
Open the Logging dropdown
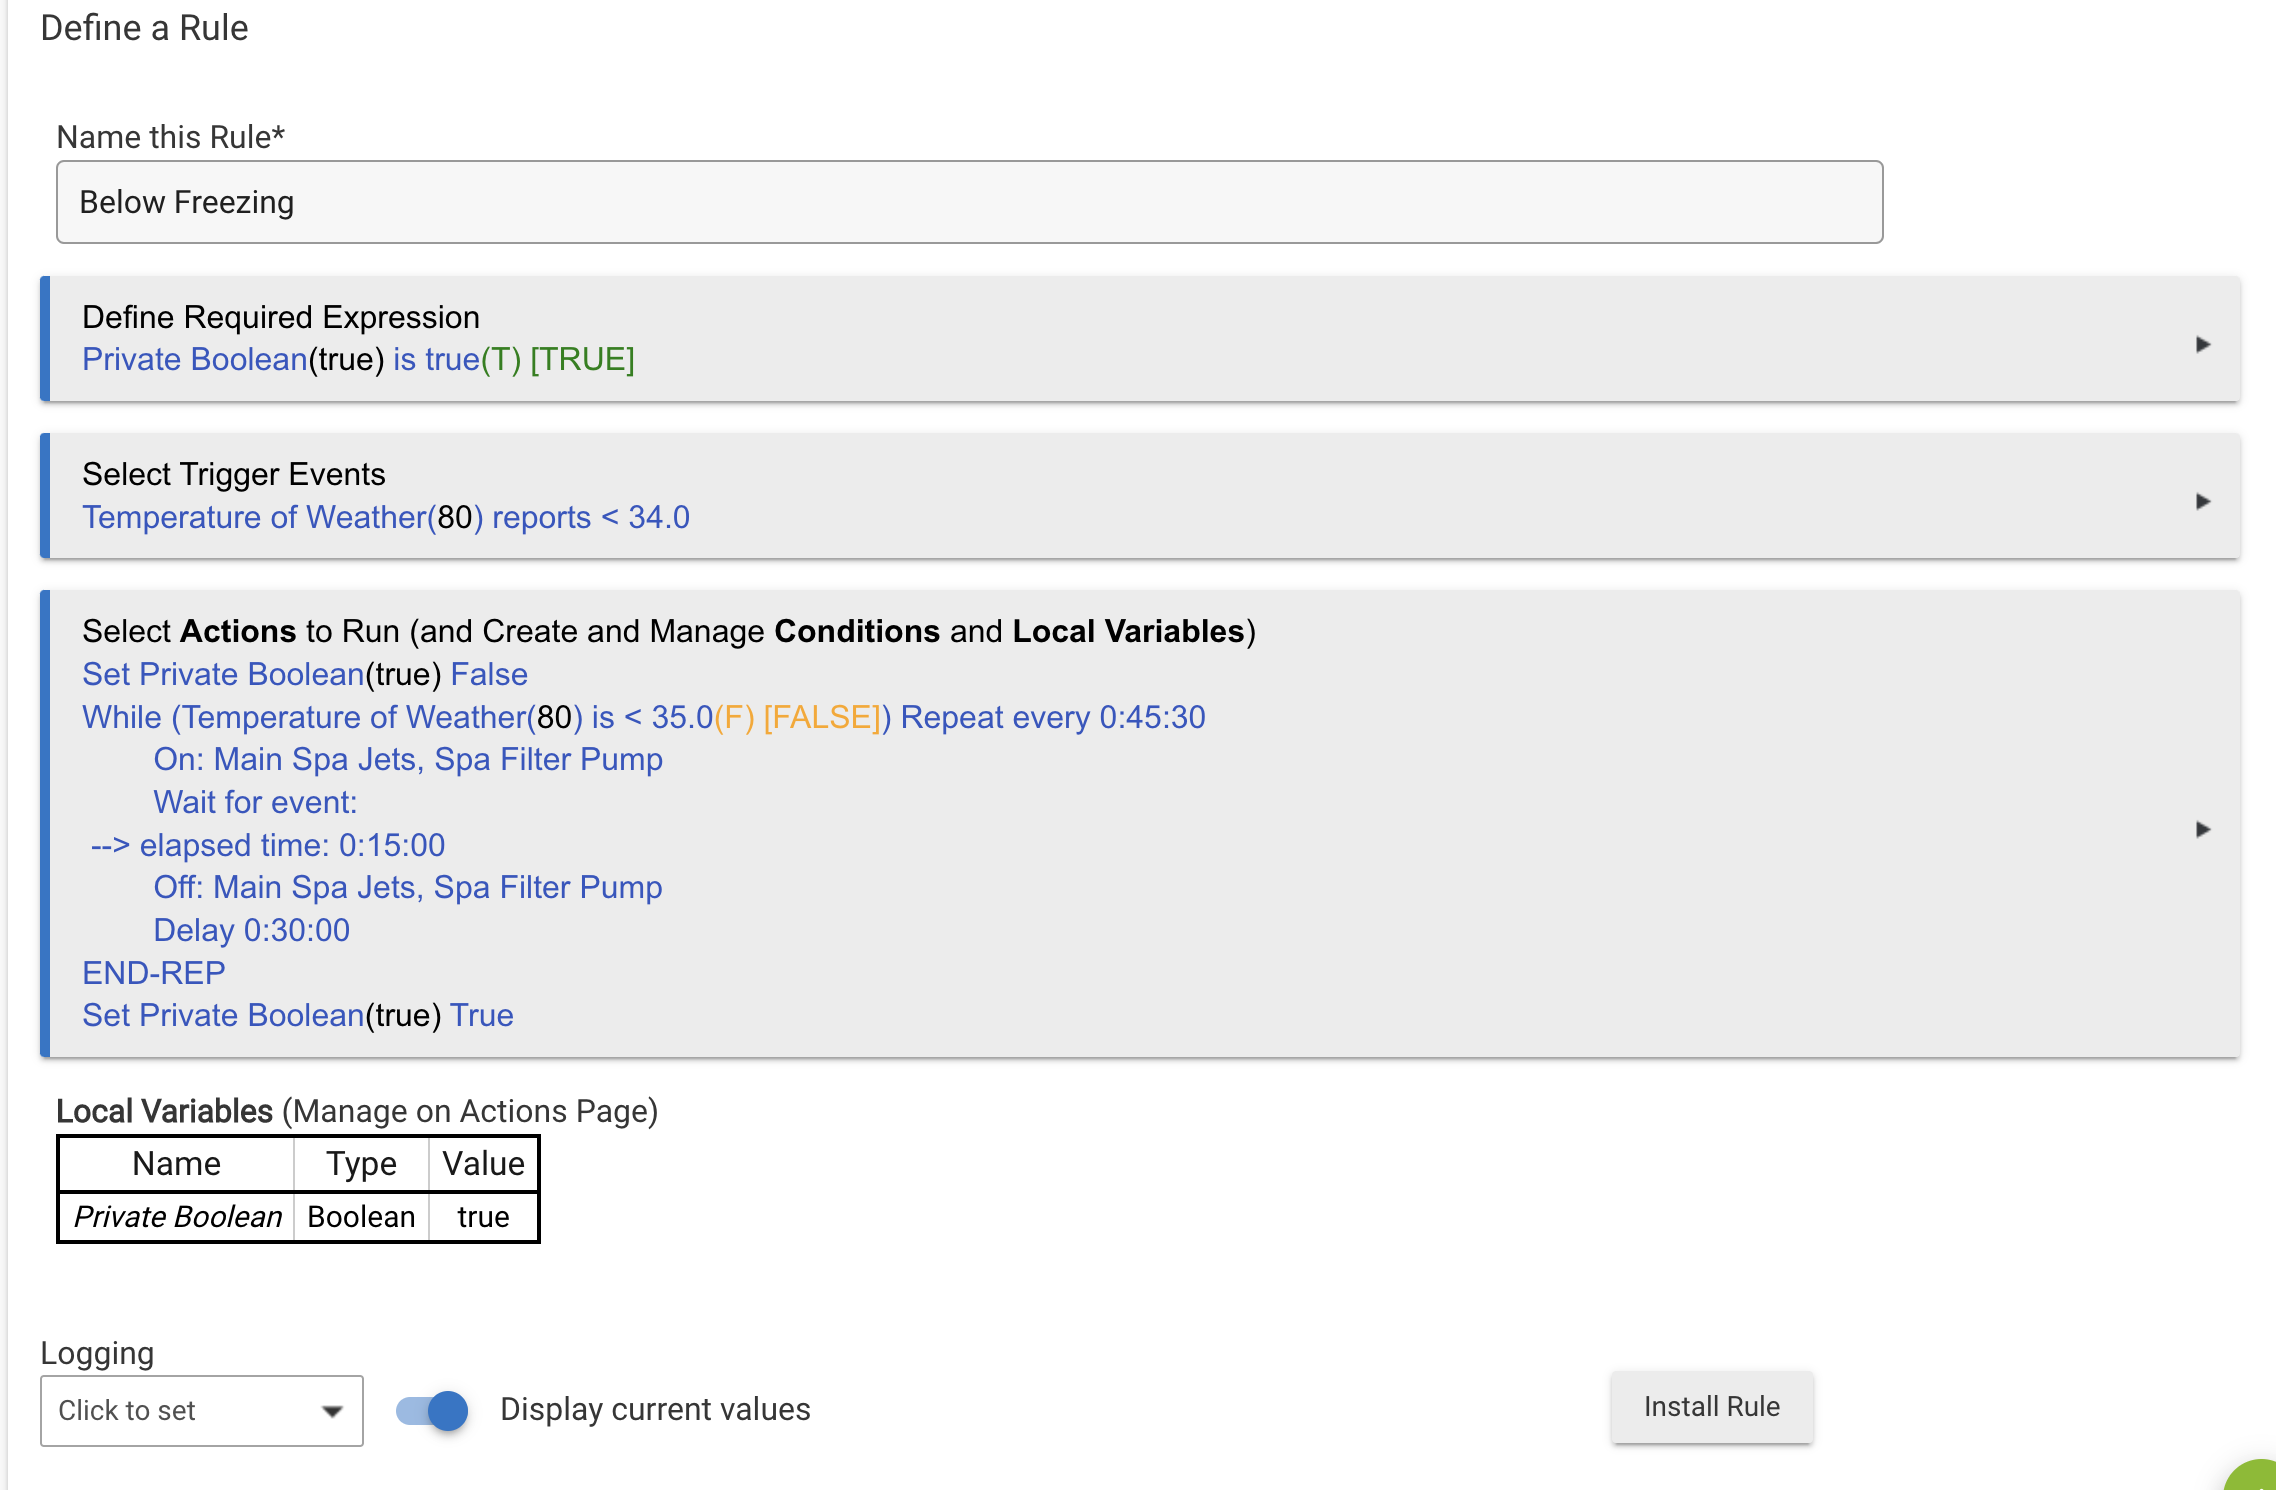(x=201, y=1410)
